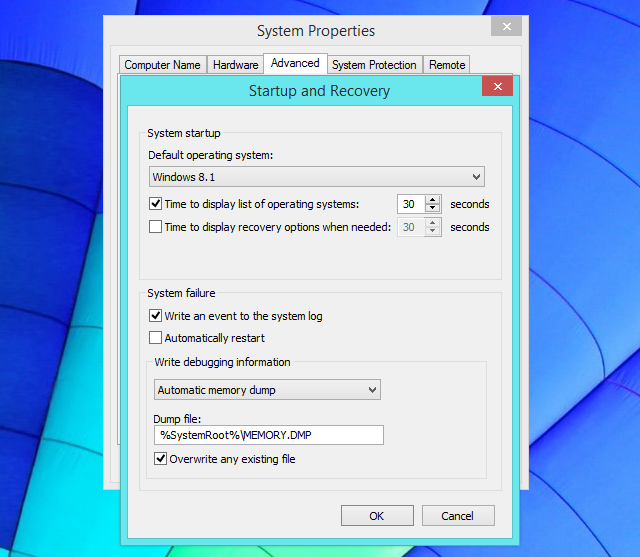The height and width of the screenshot is (557, 640).
Task: Click the 'Default operating system:' label
Action: [x=211, y=155]
